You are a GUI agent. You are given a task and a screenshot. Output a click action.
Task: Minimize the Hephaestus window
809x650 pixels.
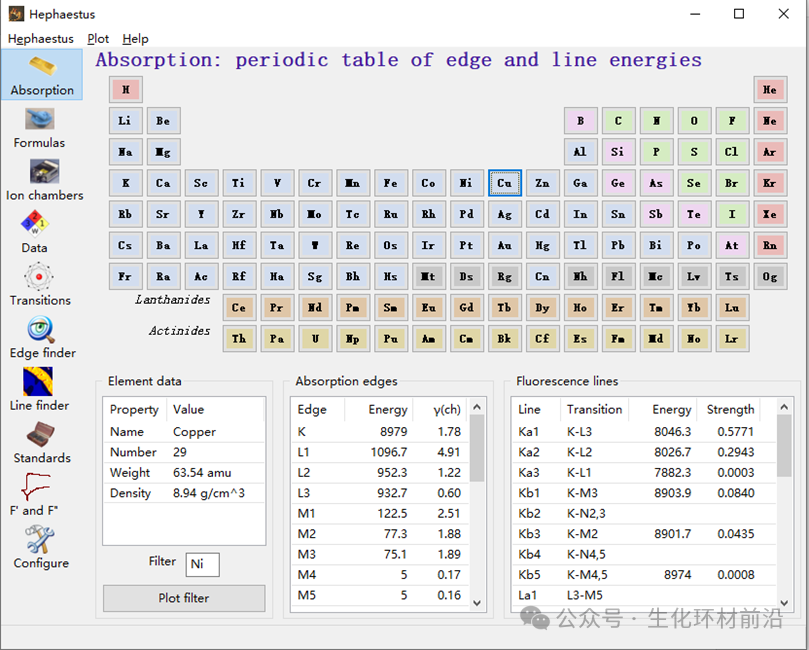(x=695, y=14)
